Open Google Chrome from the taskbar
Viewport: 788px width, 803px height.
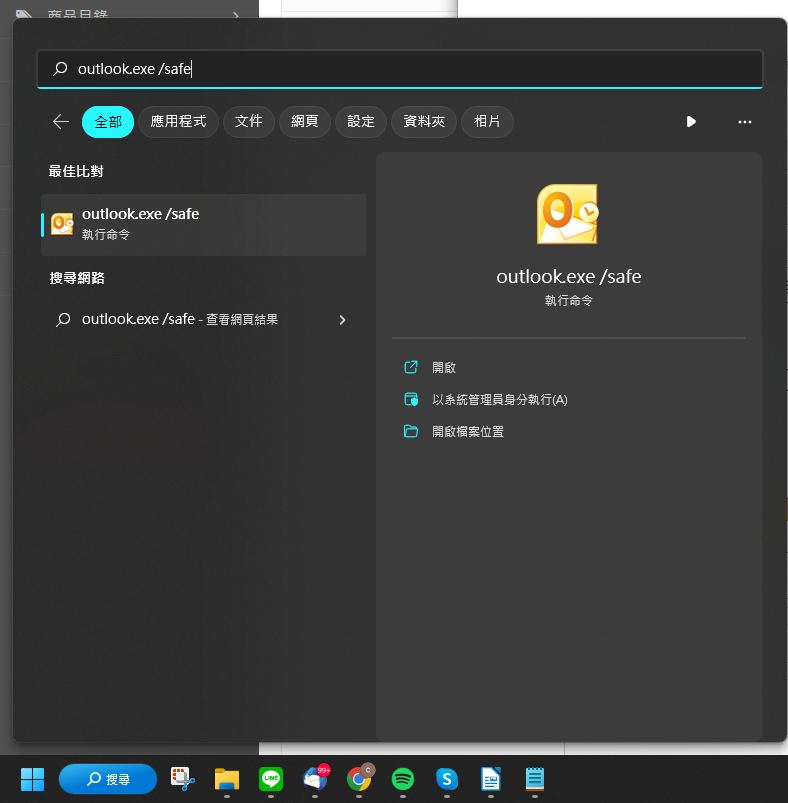point(359,778)
